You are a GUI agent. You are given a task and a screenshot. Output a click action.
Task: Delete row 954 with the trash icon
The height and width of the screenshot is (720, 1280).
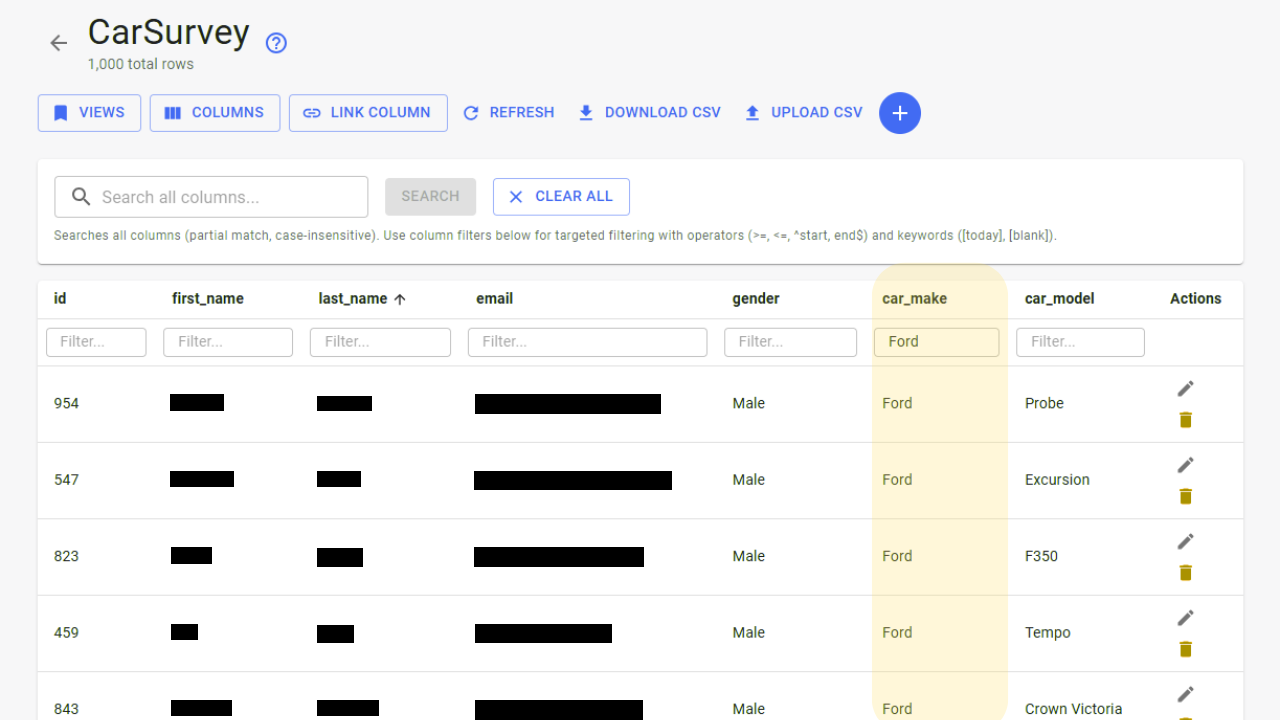1185,420
